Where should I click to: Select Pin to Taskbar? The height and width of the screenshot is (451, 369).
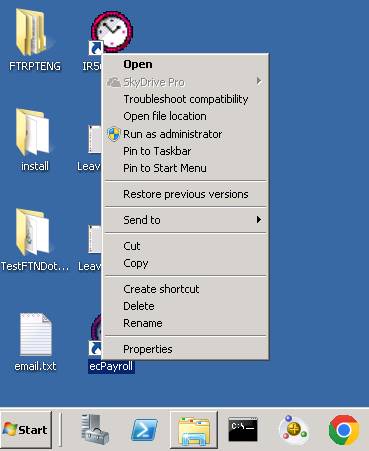tap(185, 151)
